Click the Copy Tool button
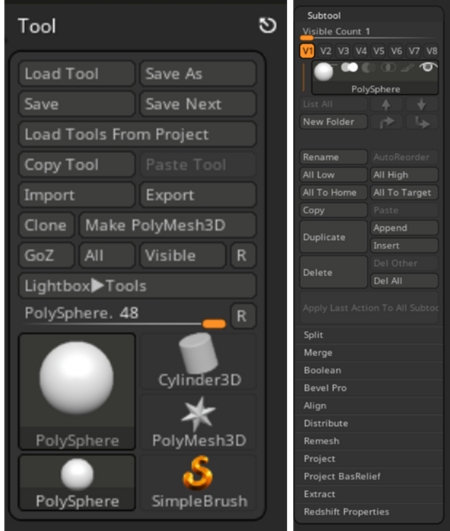450x531 pixels. pyautogui.click(x=77, y=165)
